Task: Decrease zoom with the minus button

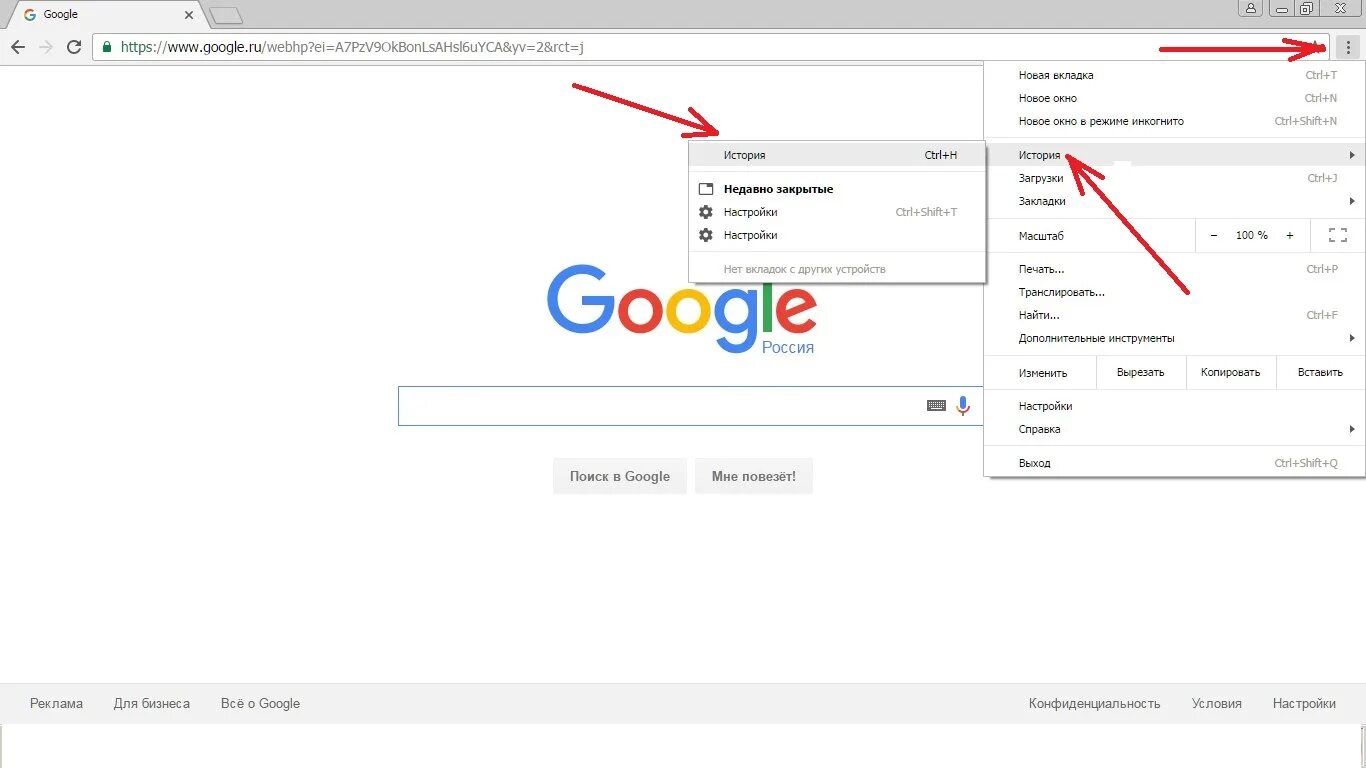Action: (1214, 235)
